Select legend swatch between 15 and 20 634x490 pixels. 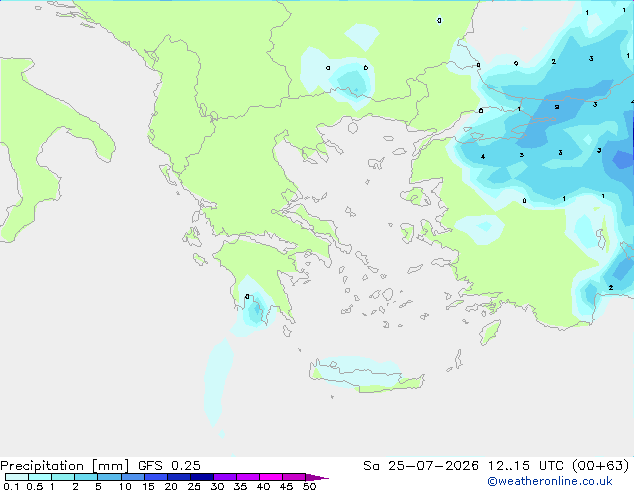(156, 477)
